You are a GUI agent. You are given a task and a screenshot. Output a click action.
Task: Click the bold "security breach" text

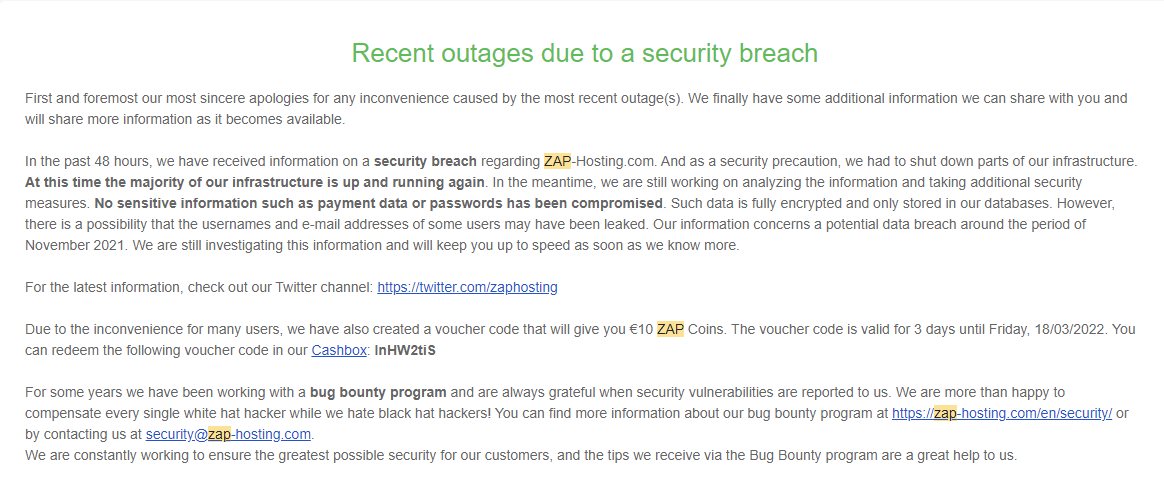point(425,161)
